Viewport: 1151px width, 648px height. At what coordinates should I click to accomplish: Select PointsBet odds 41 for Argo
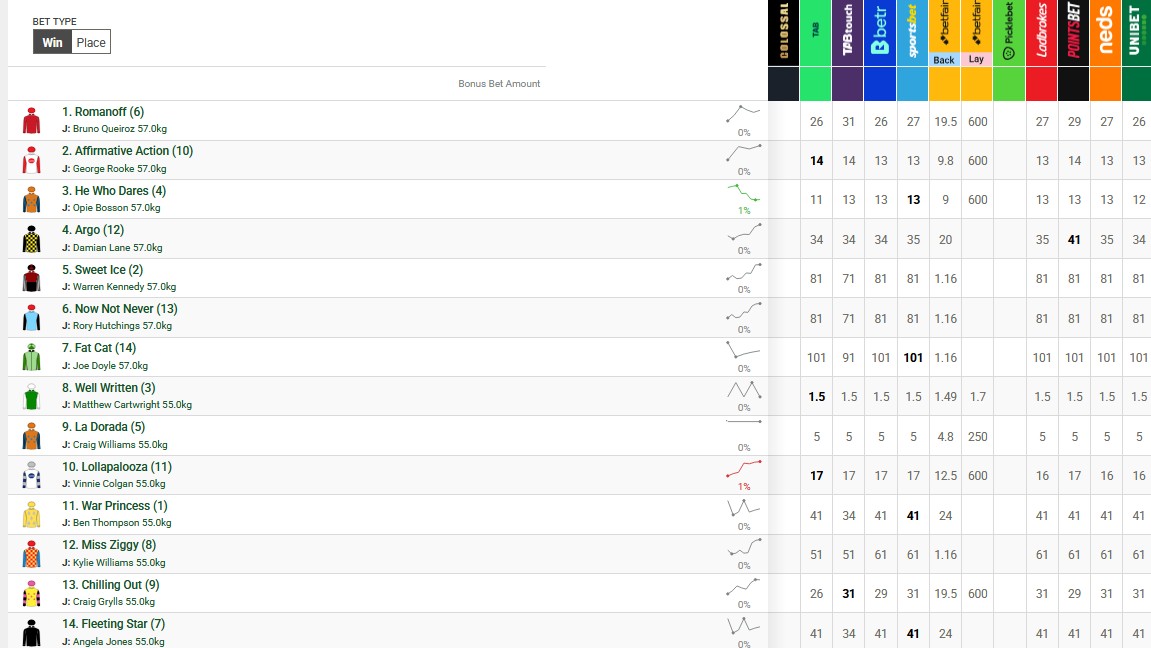click(1074, 240)
